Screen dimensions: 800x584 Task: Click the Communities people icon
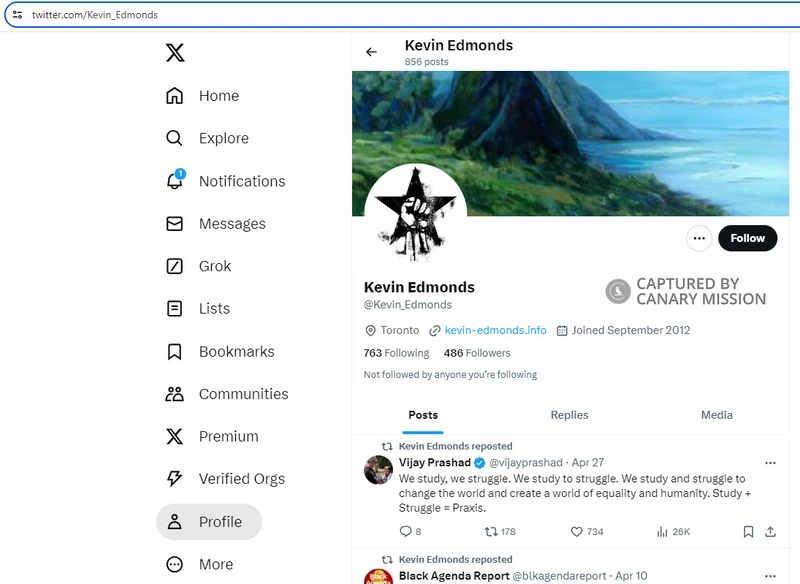click(x=174, y=394)
